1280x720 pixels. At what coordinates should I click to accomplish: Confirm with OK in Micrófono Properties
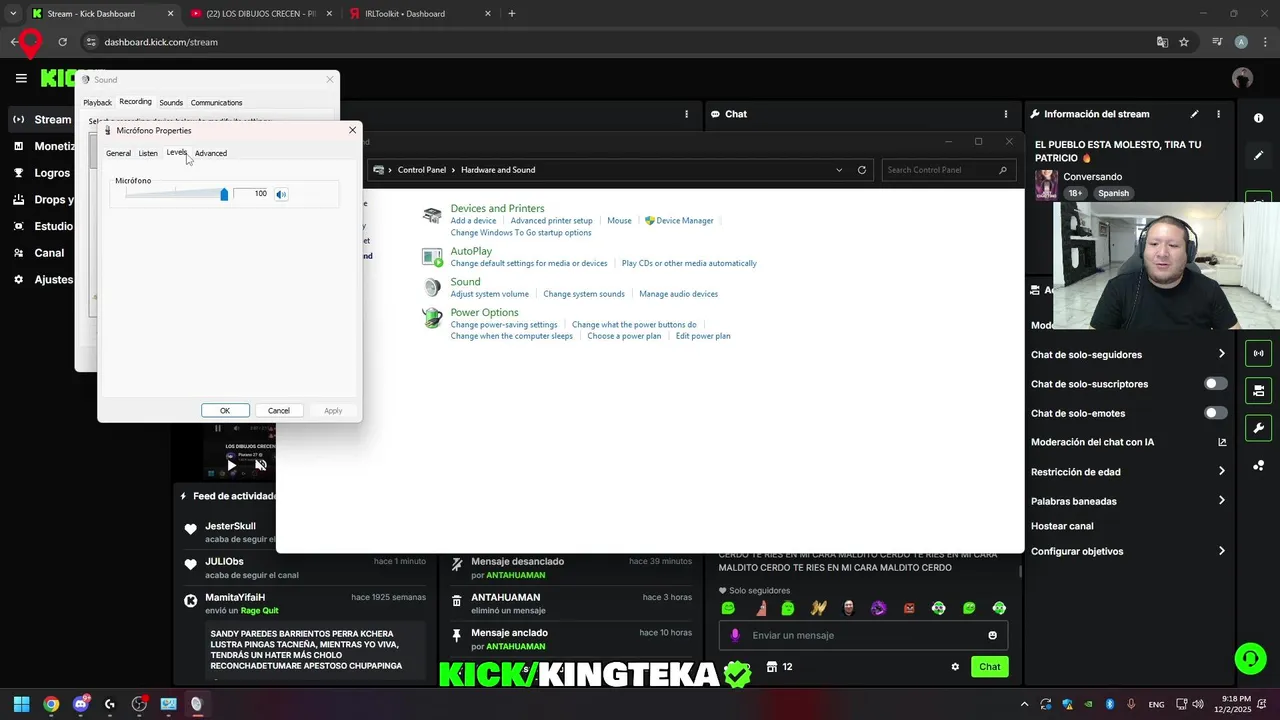pos(225,411)
